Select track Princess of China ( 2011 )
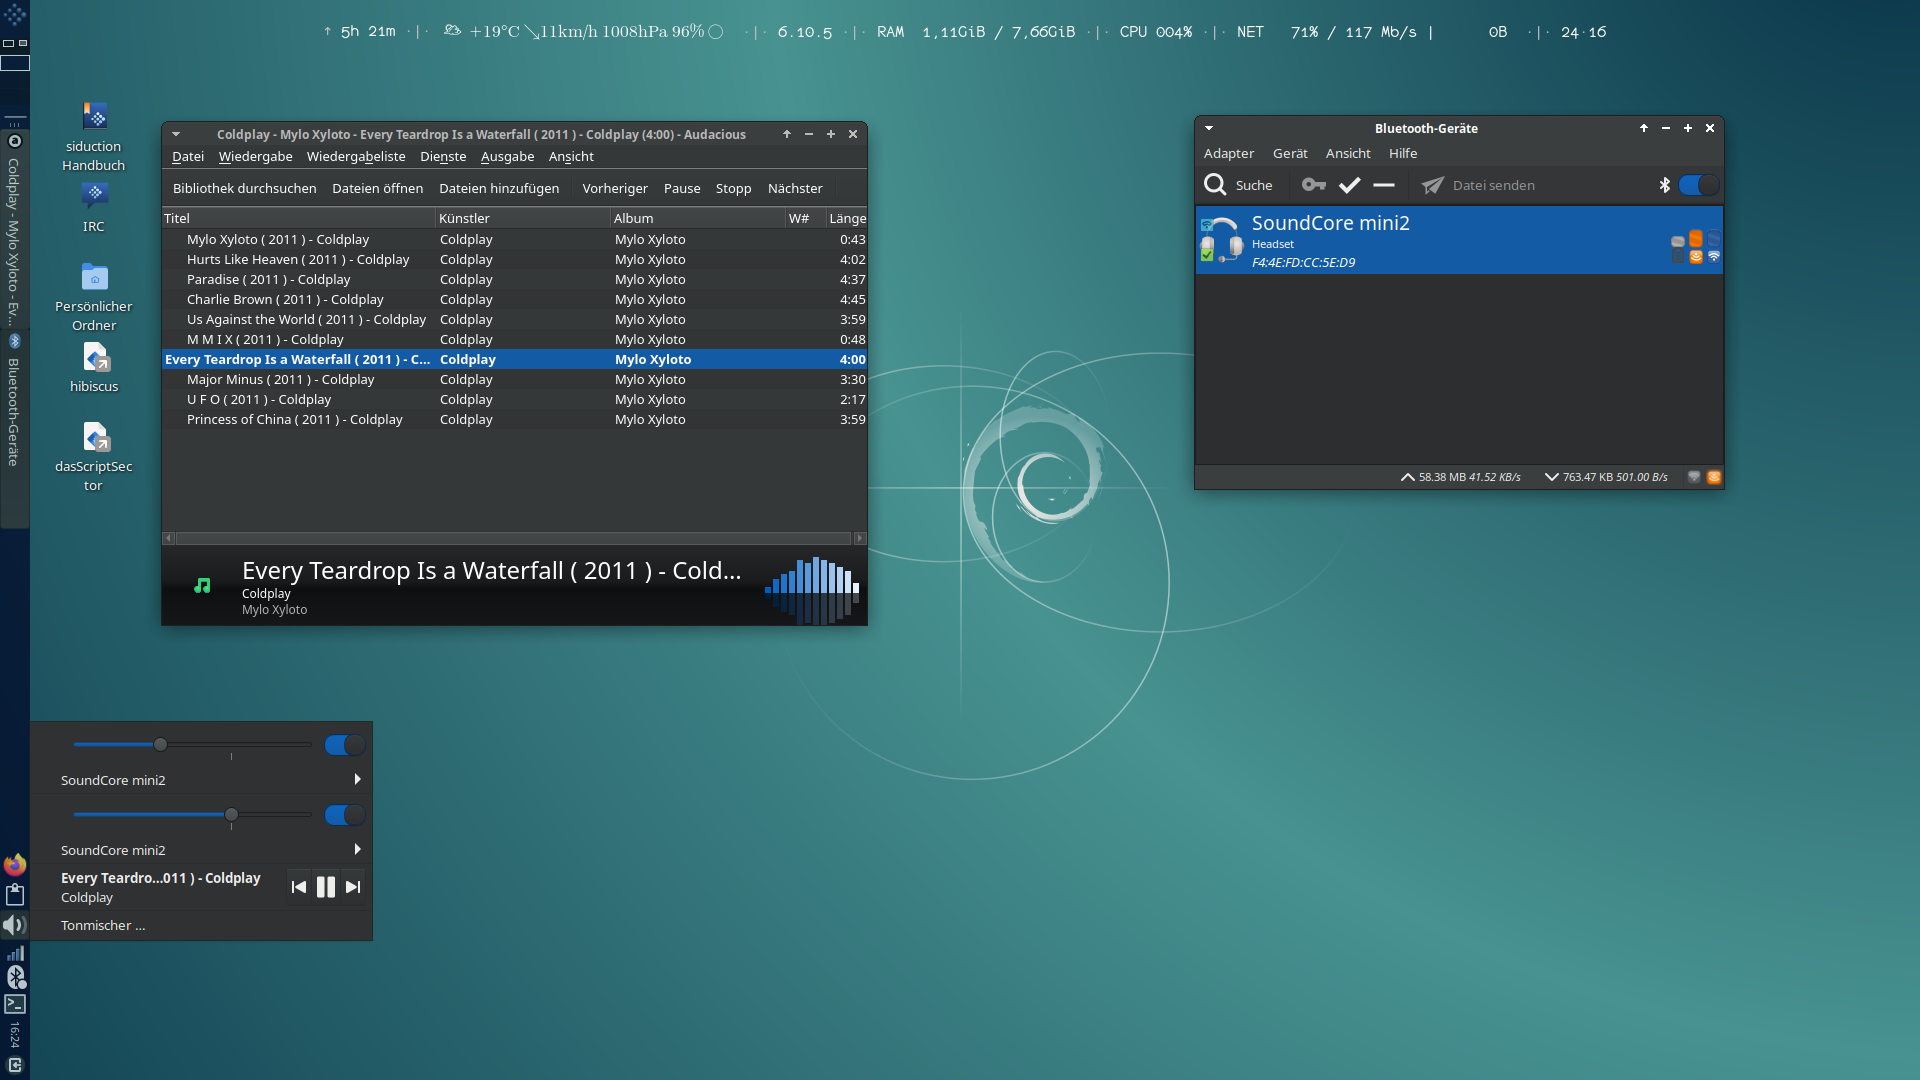1920x1080 pixels. click(514, 419)
